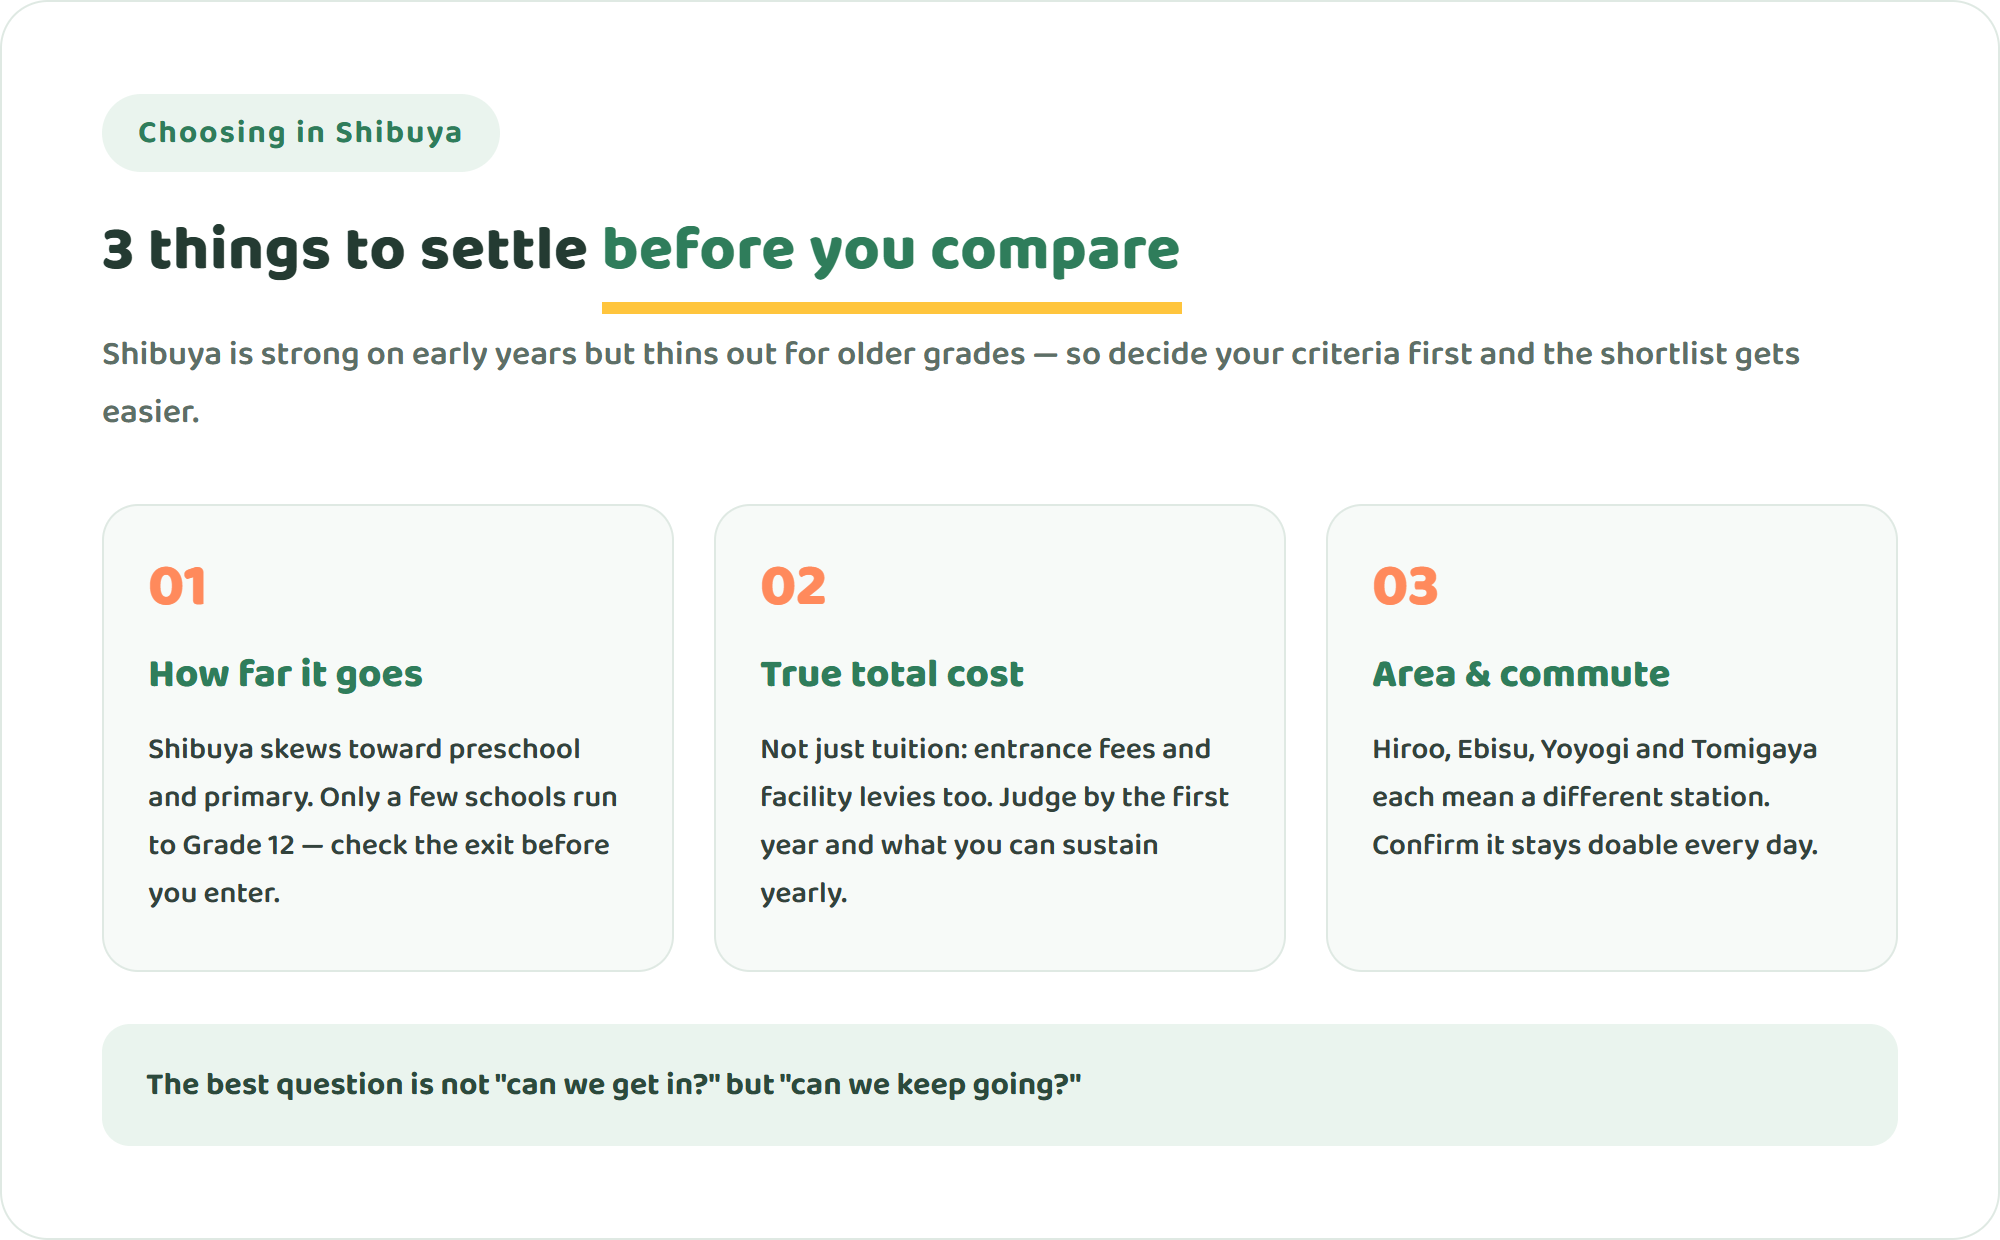Click the intro paragraph about Shibuya early years
Image resolution: width=2000 pixels, height=1240 pixels.
pyautogui.click(x=951, y=382)
